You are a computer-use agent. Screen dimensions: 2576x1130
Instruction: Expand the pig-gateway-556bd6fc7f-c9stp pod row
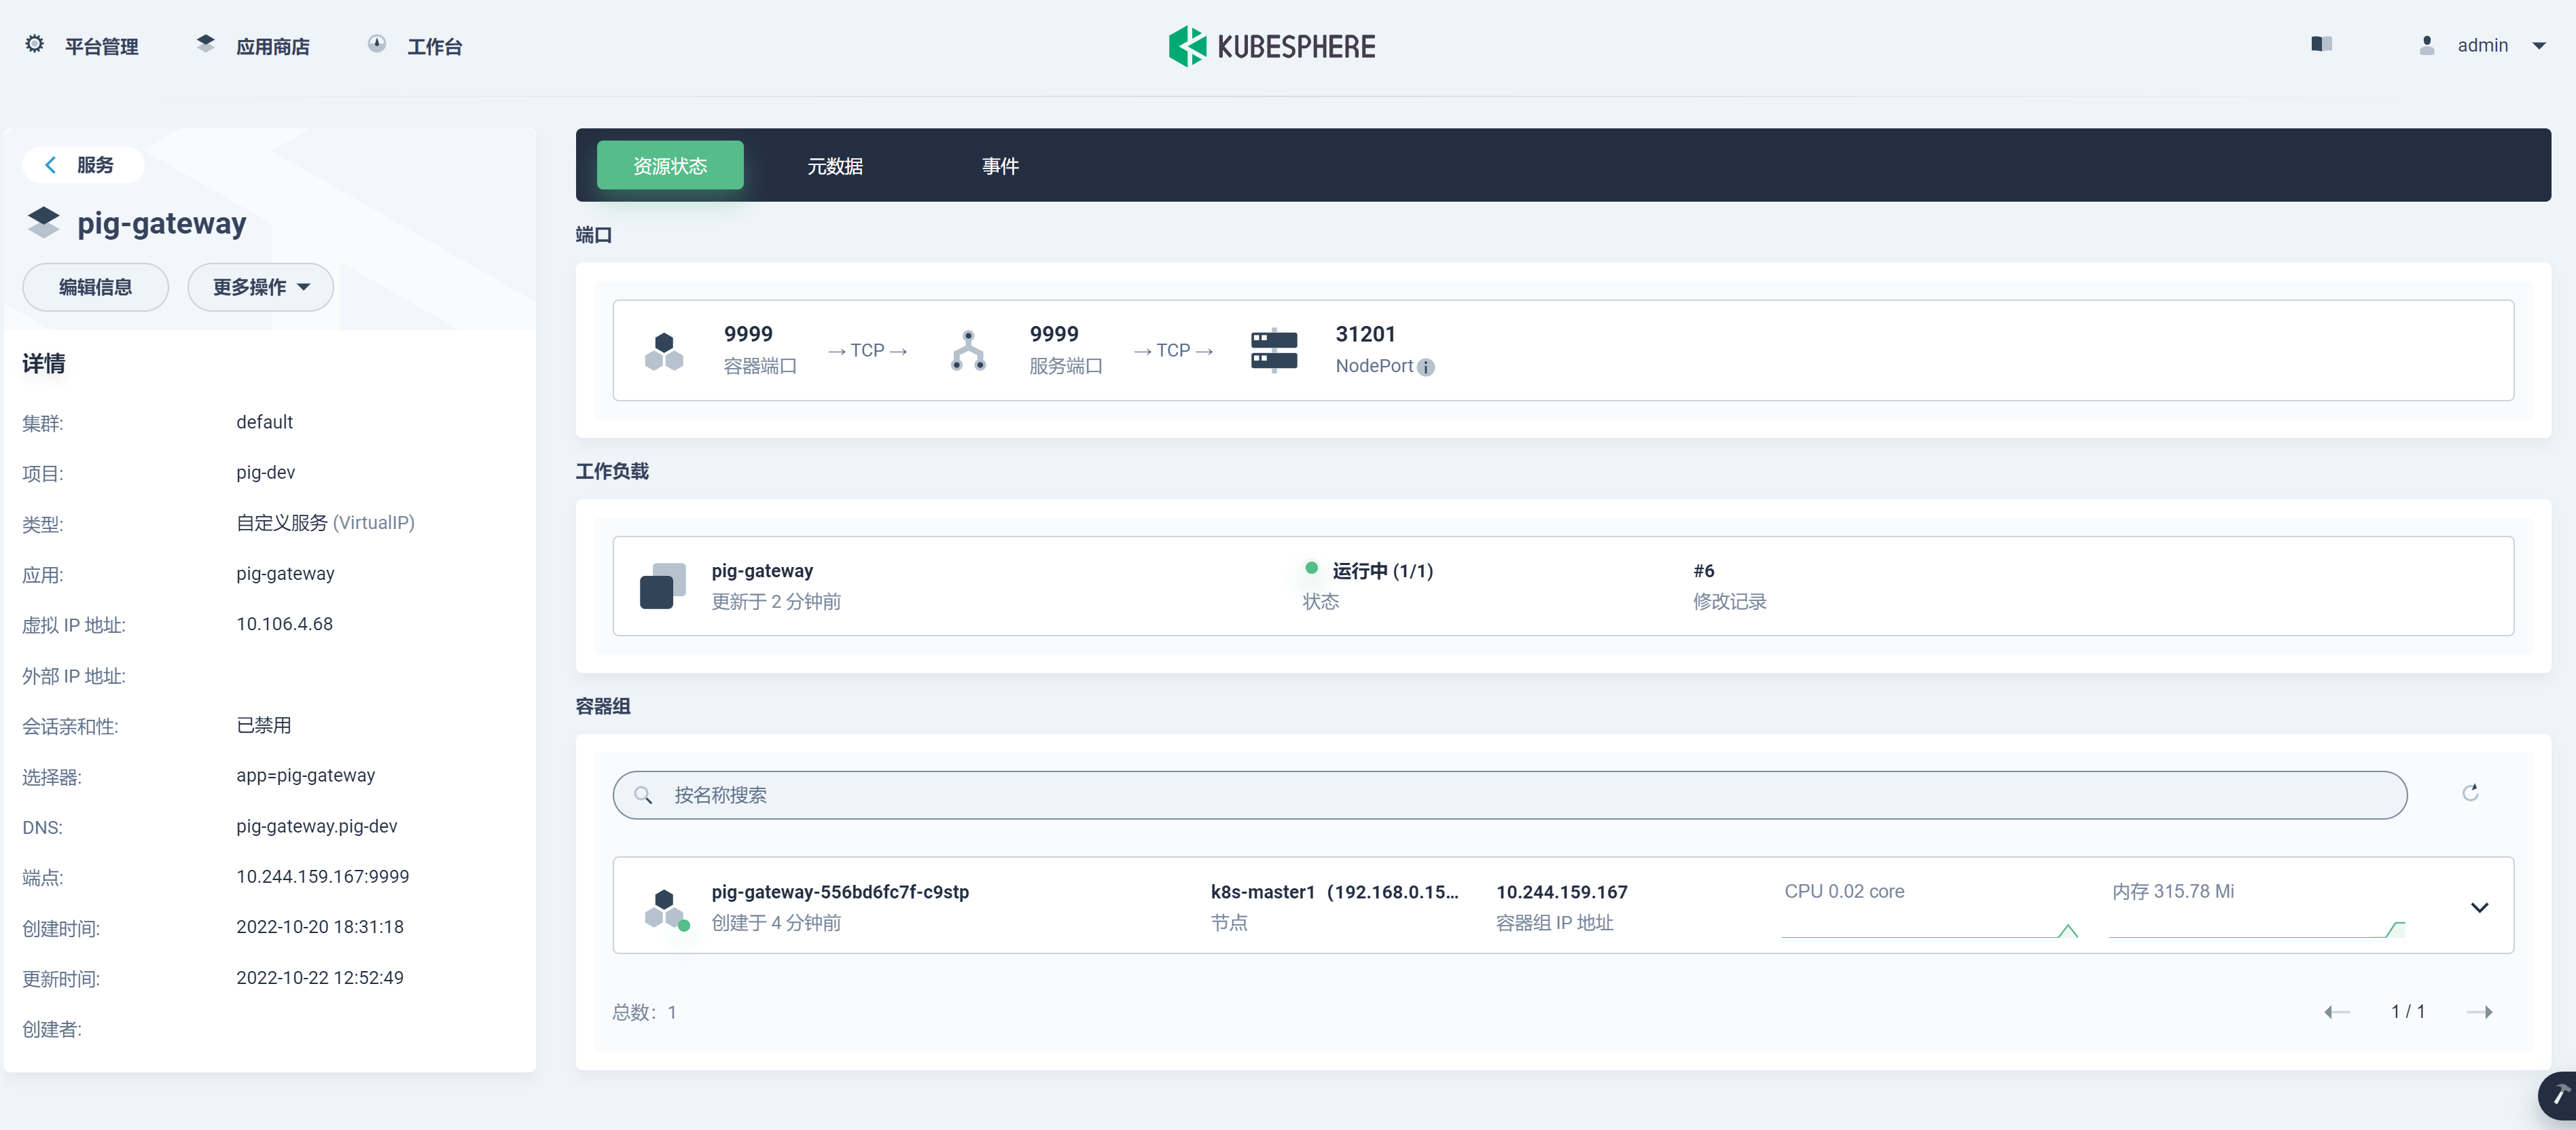[x=2479, y=907]
